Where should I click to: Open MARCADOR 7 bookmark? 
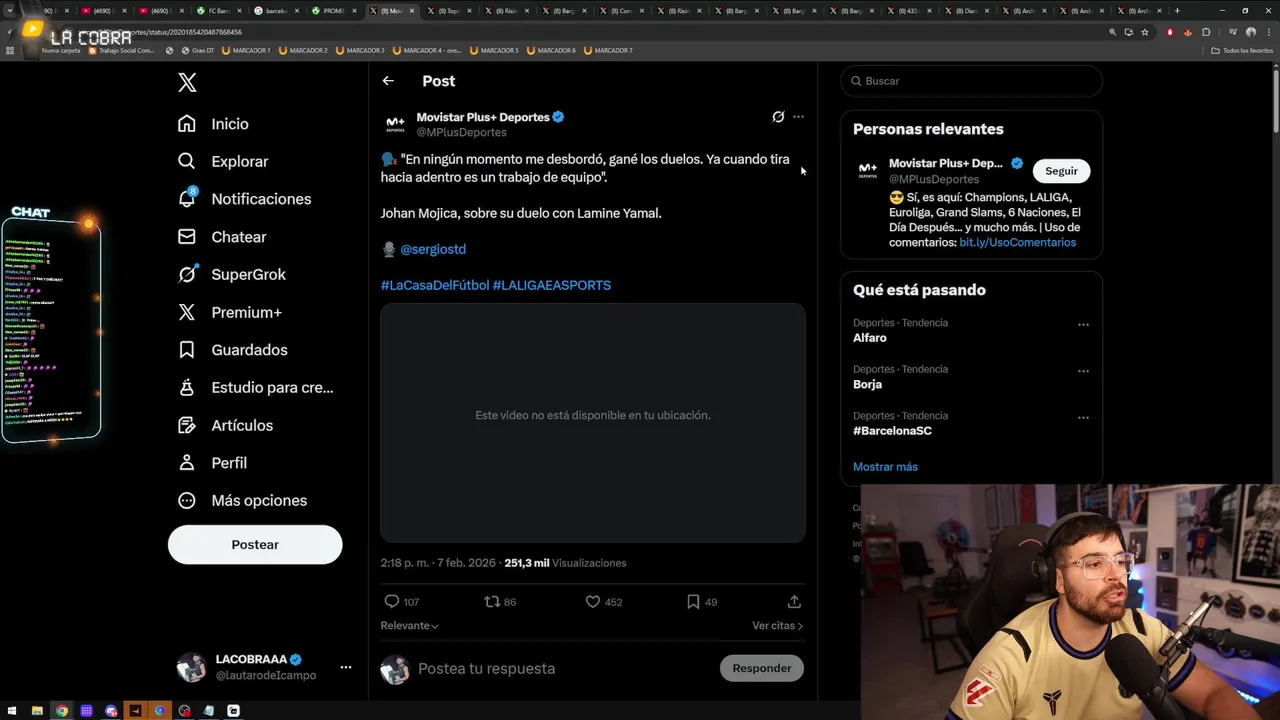[x=608, y=50]
